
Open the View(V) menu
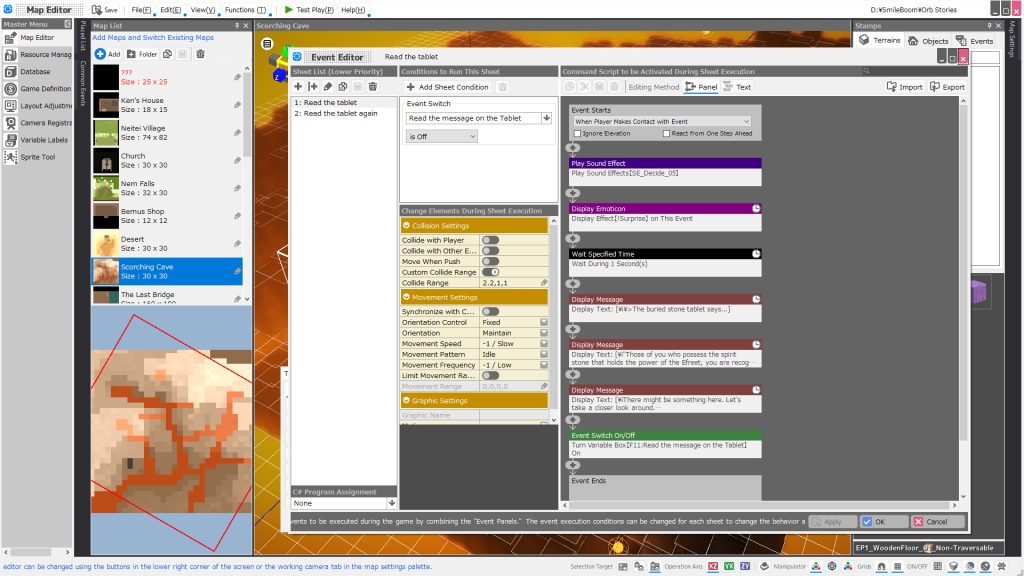202,10
